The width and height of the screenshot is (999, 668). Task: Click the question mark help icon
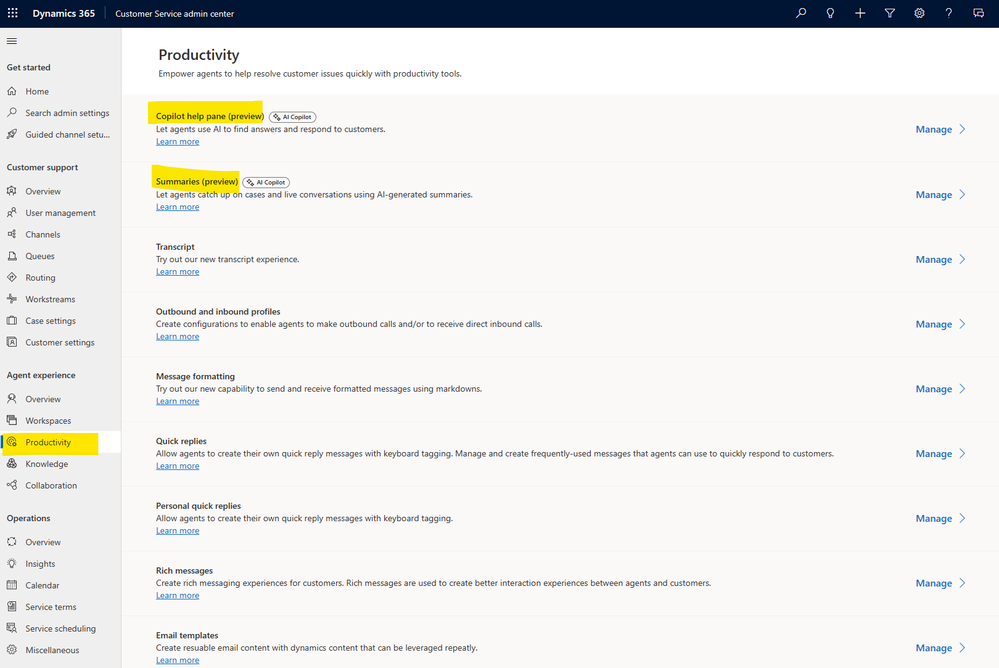coord(949,13)
